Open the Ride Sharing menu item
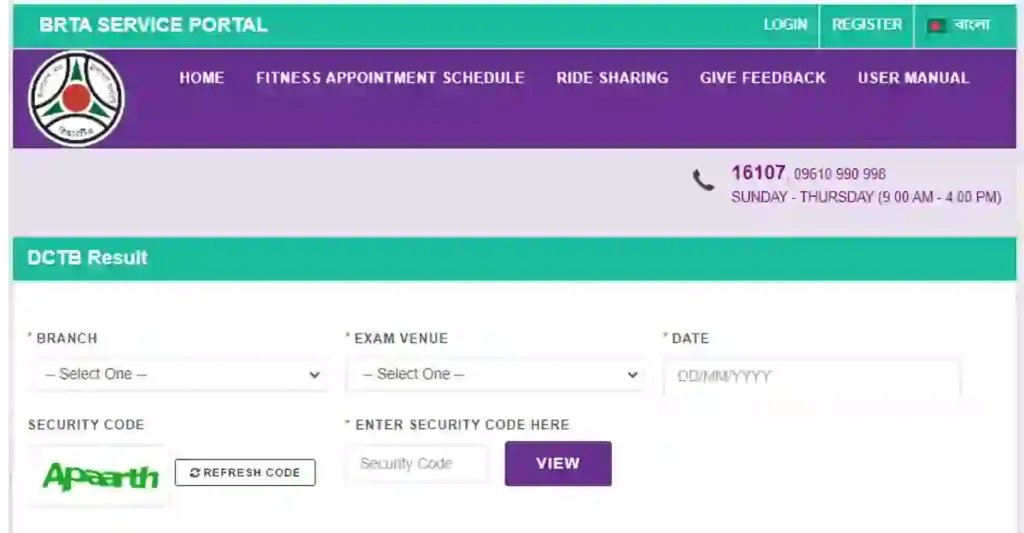Viewport: 1024px width, 533px height. (612, 78)
